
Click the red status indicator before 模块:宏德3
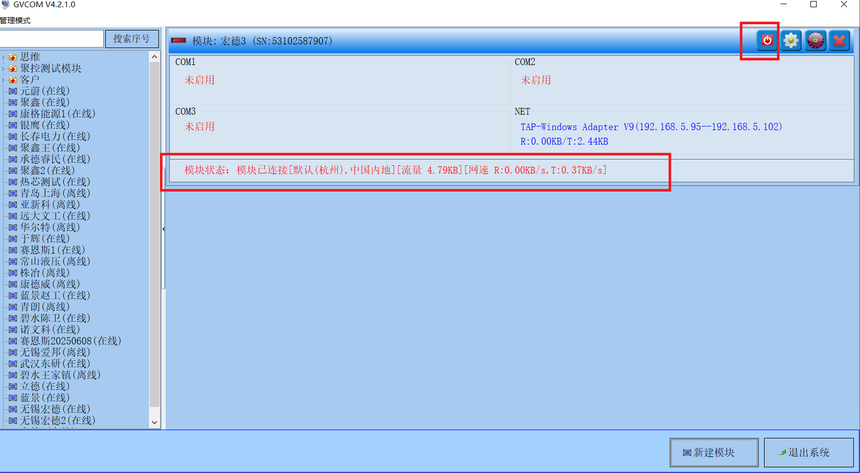tap(179, 41)
